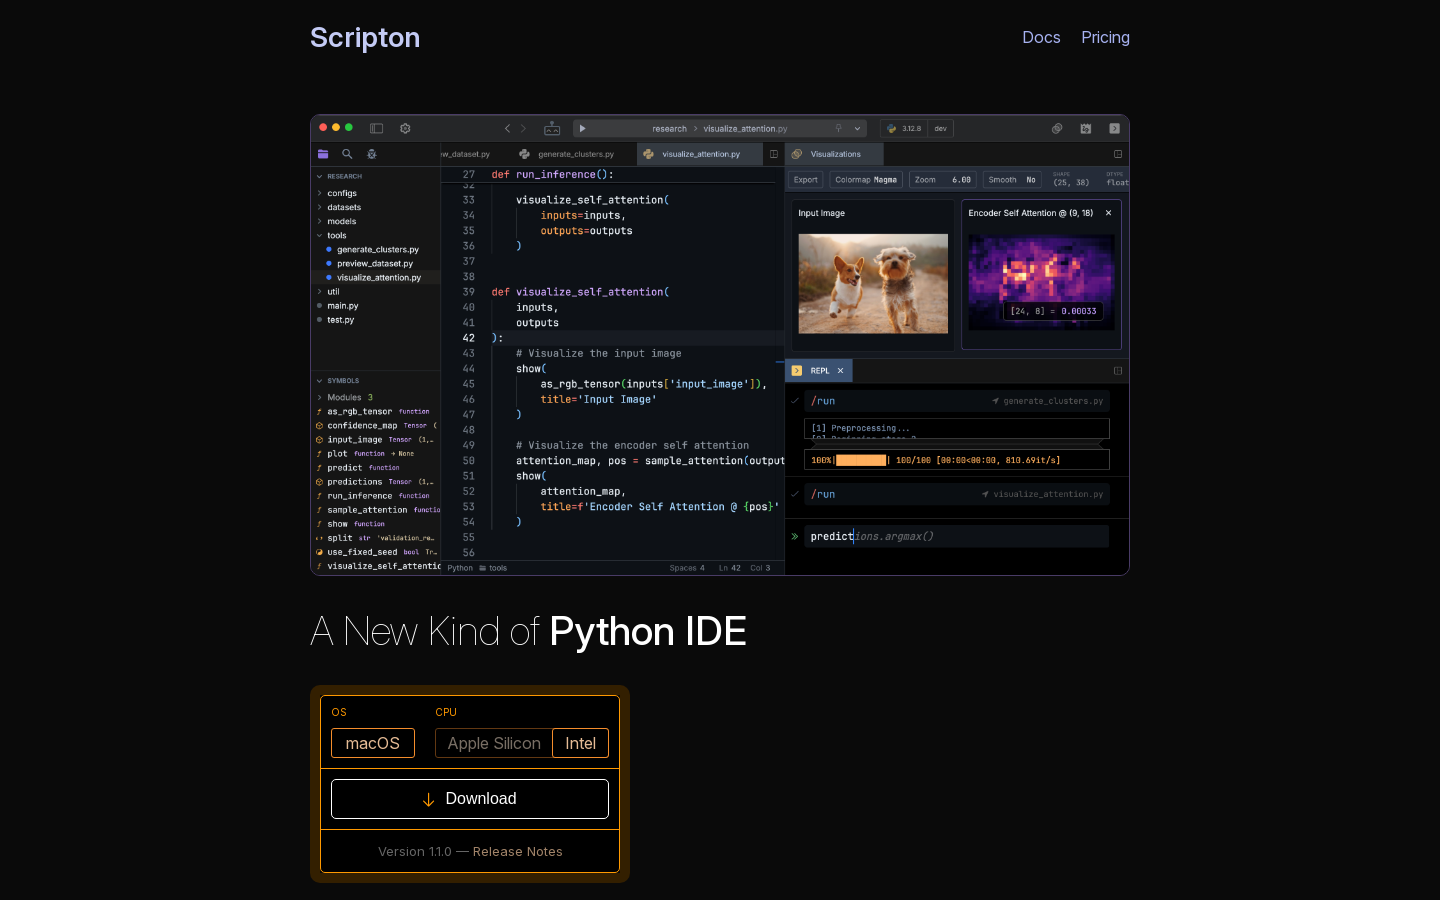Select the Visualizations tab
This screenshot has width=1440, height=900.
click(x=834, y=154)
